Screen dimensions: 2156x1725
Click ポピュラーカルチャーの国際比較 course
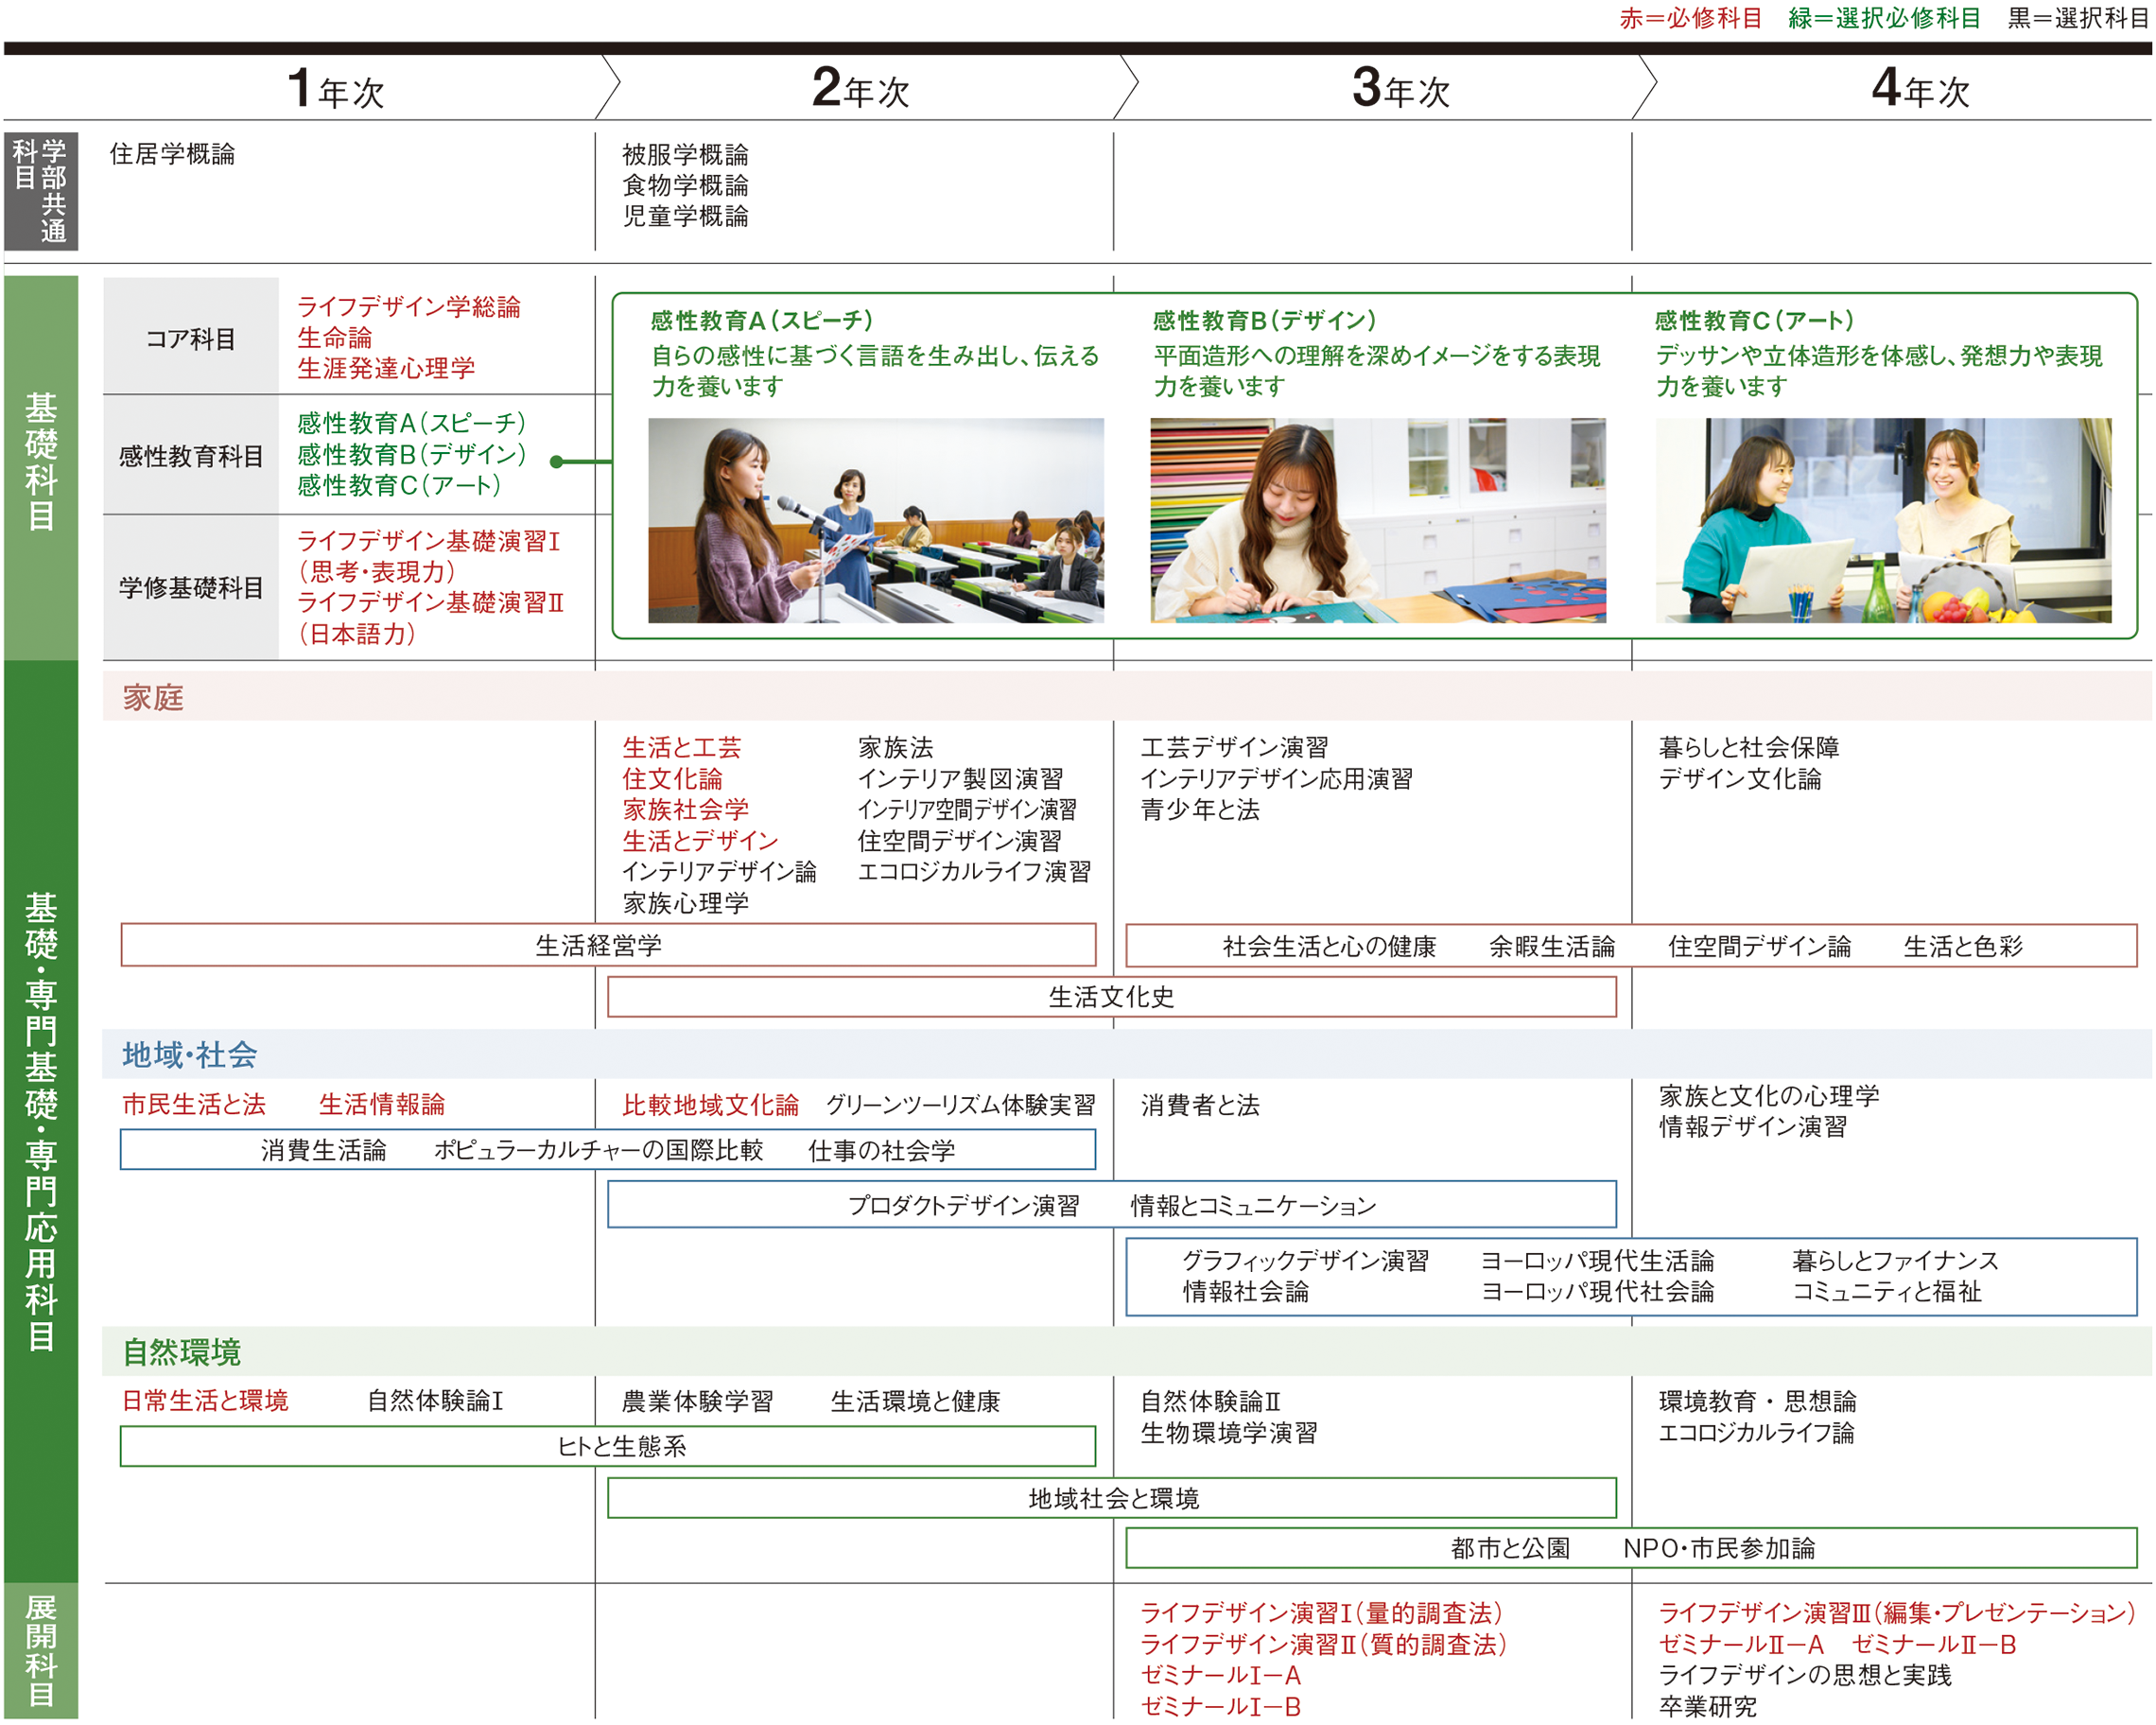598,1150
